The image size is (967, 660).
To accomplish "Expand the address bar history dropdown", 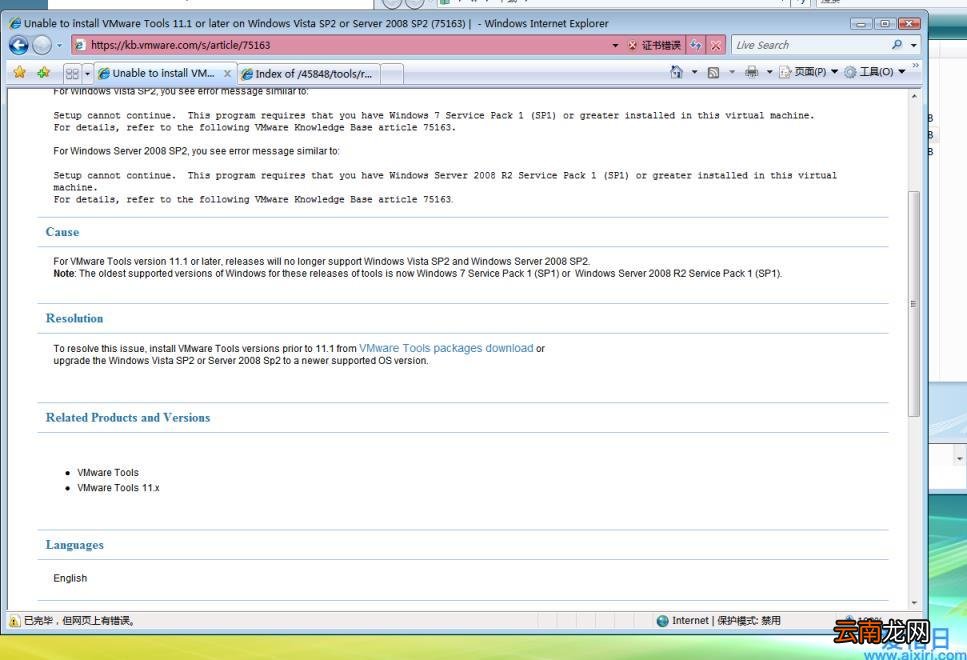I will (x=615, y=45).
